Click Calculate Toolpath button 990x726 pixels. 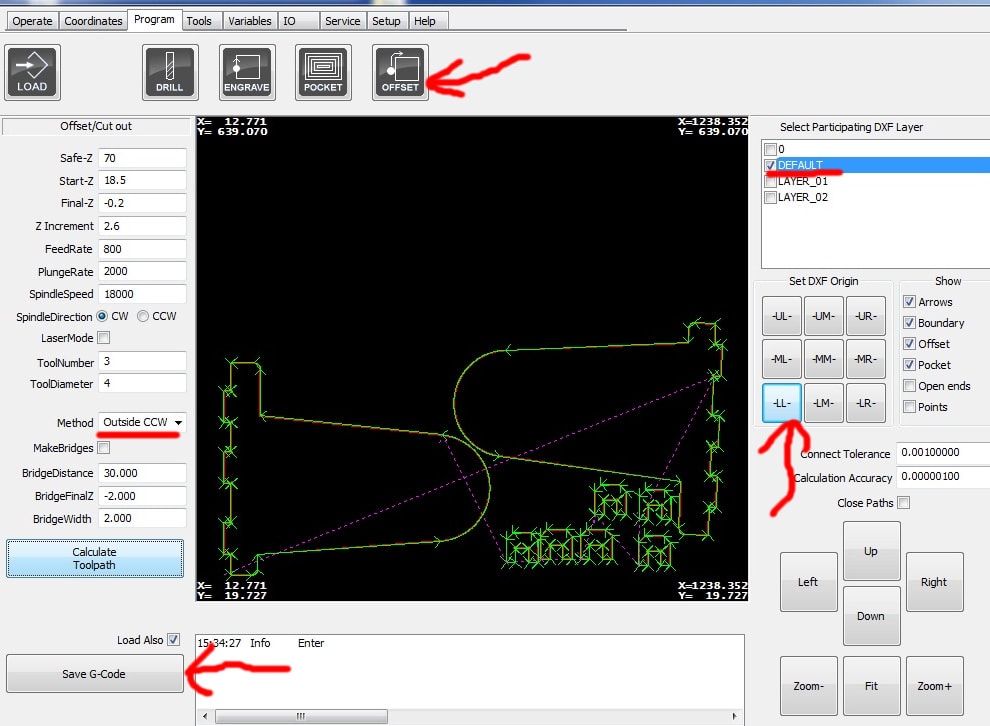(x=95, y=559)
